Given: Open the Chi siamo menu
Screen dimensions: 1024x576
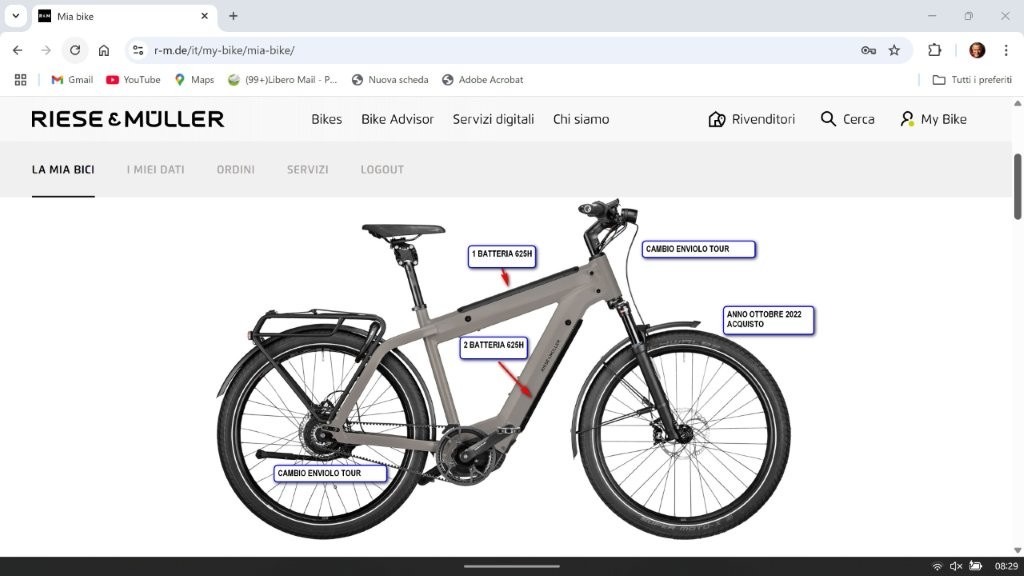Looking at the screenshot, I should 581,119.
